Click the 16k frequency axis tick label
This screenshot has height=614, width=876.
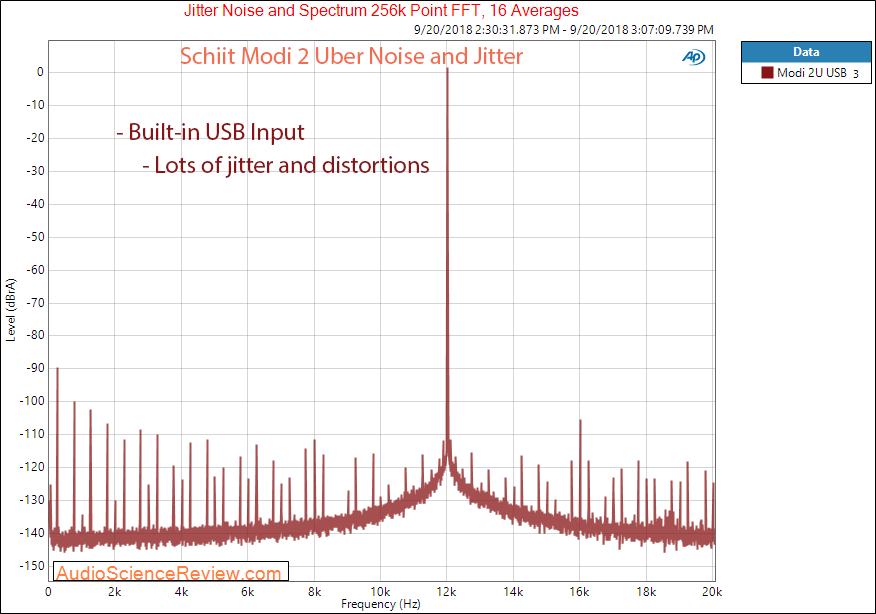click(579, 592)
